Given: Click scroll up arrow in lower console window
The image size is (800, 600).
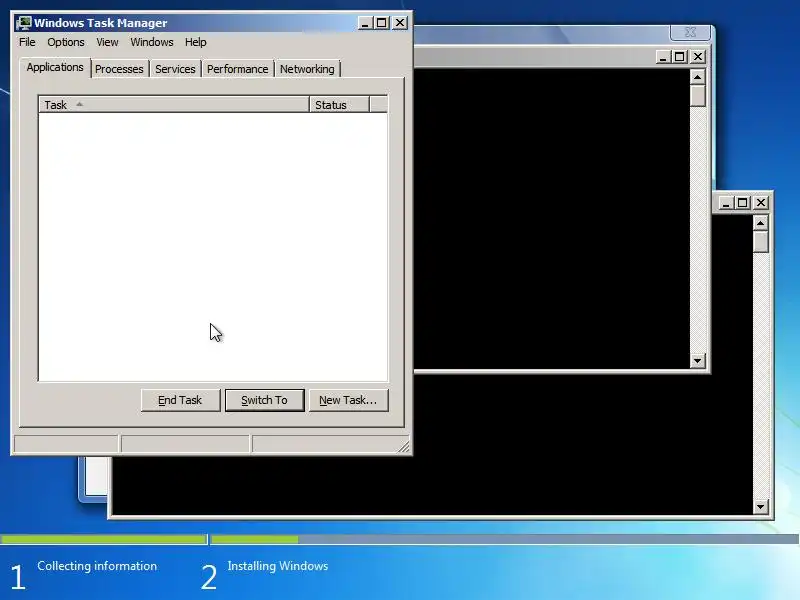Looking at the screenshot, I should pyautogui.click(x=760, y=223).
